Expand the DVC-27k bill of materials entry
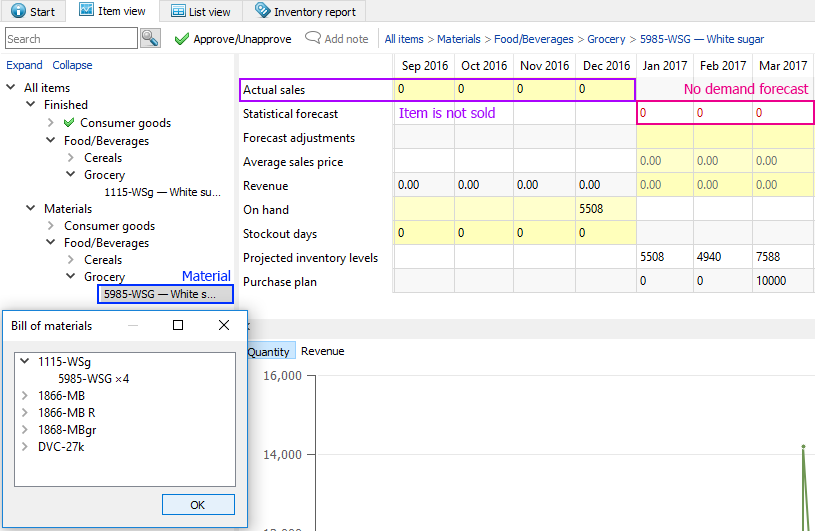Image resolution: width=816 pixels, height=531 pixels. (x=25, y=446)
